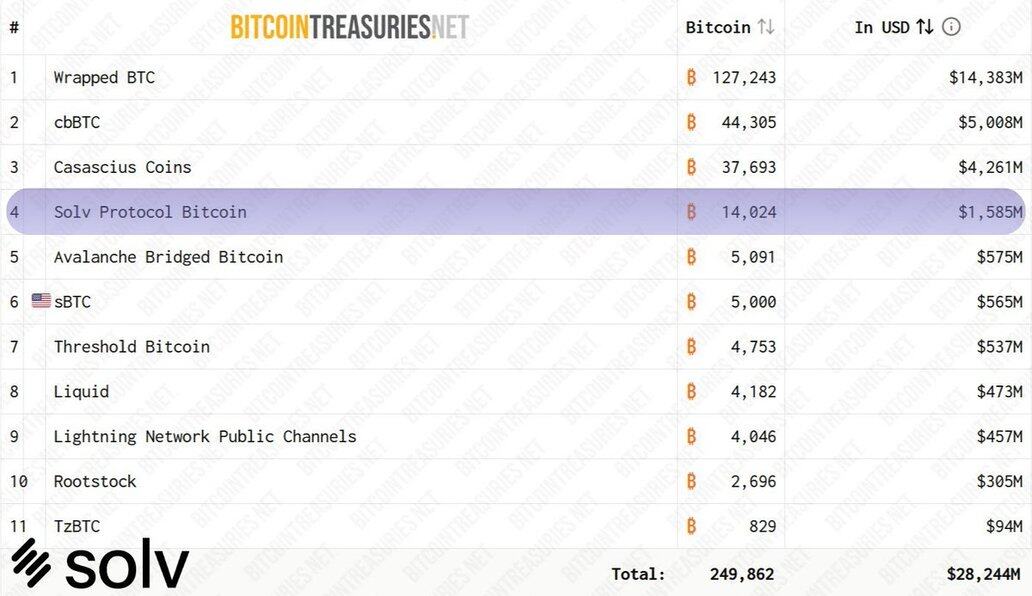
Task: Click the Solv logo icon
Action: coord(31,562)
